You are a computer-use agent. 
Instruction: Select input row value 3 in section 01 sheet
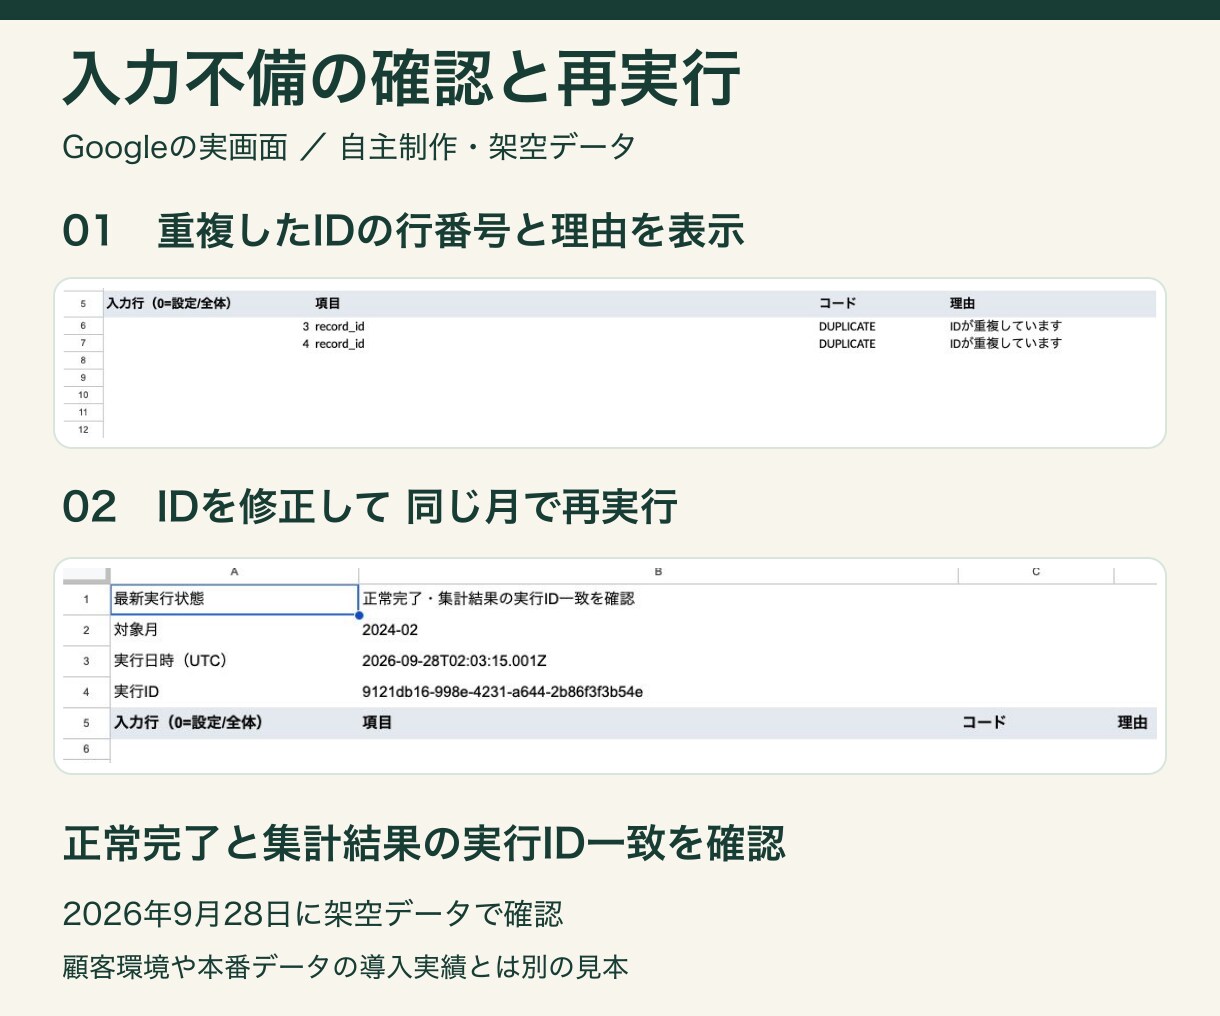pyautogui.click(x=306, y=326)
